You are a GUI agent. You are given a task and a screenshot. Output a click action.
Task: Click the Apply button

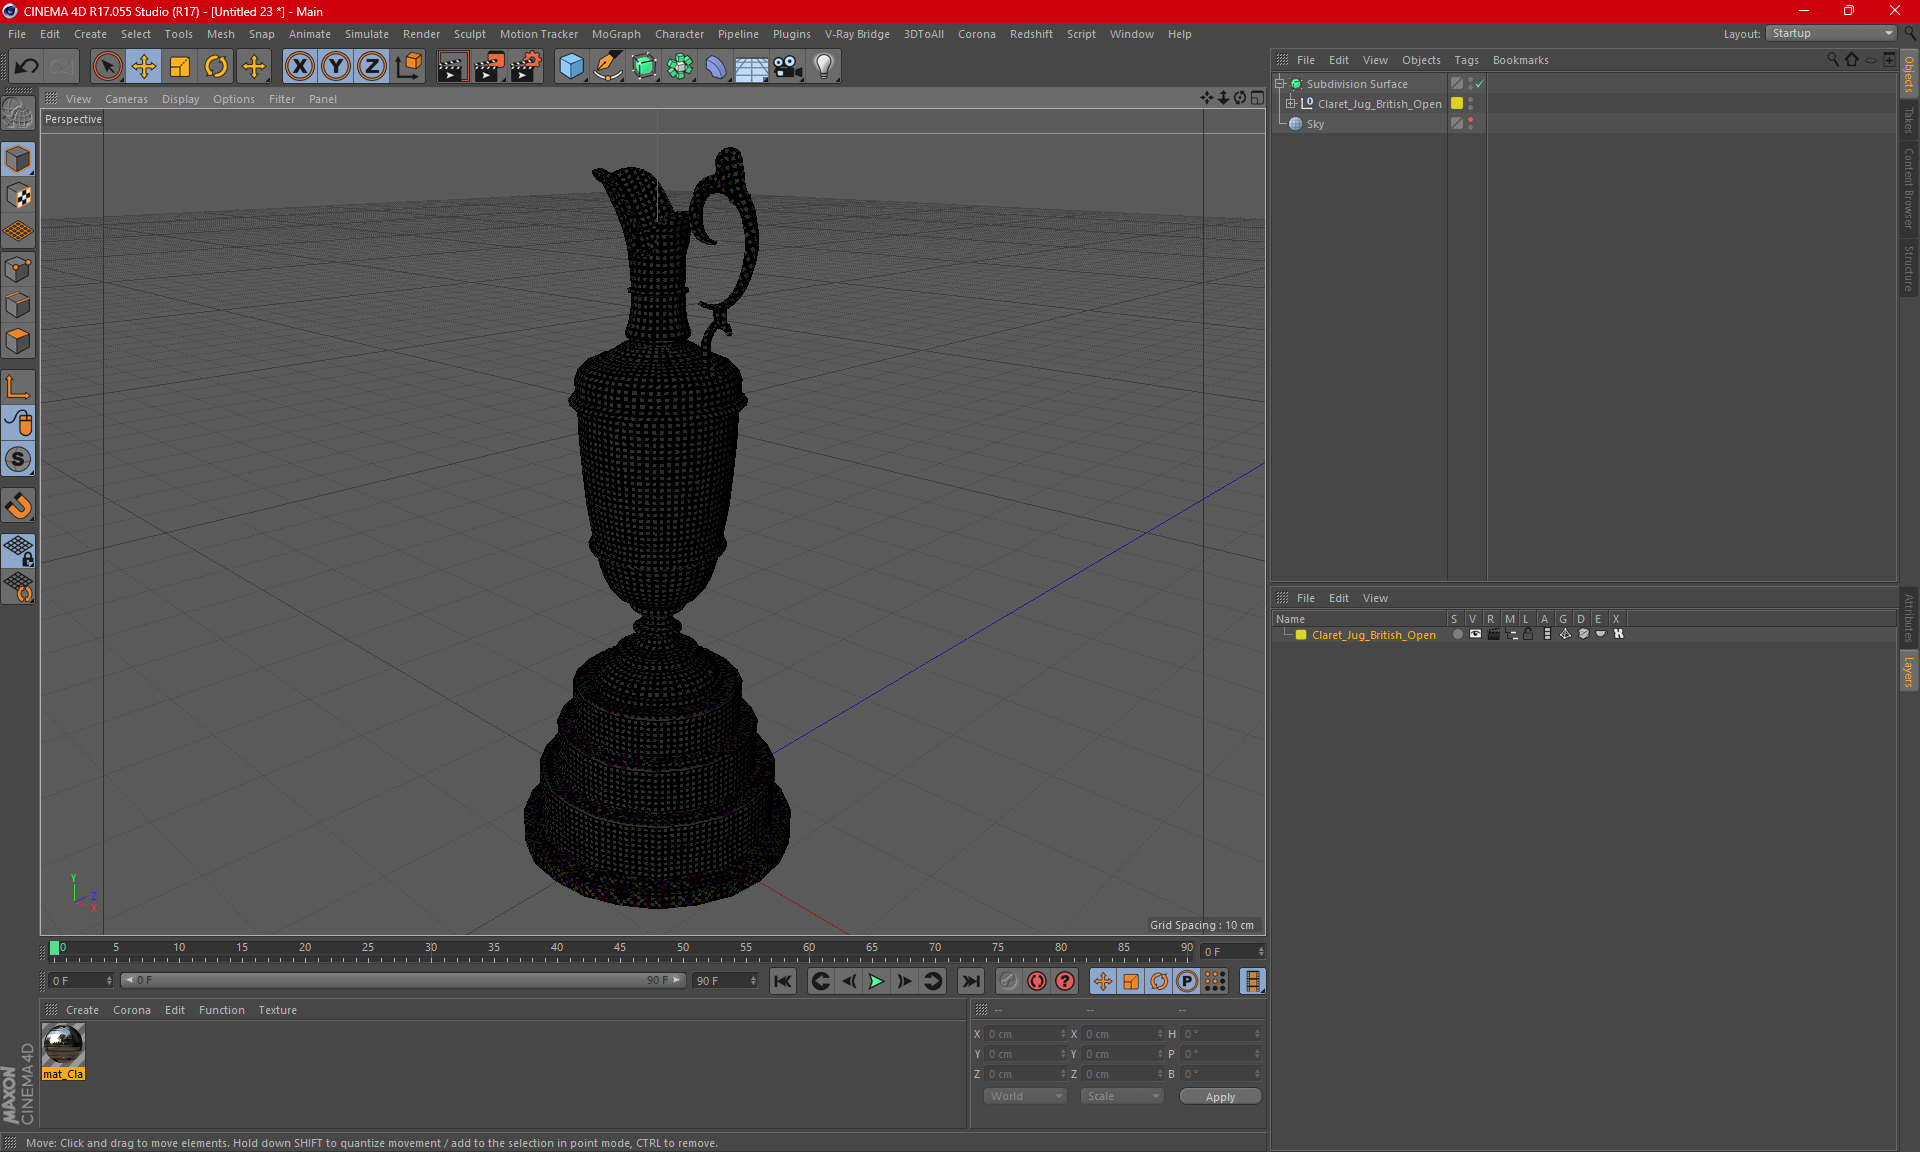coord(1220,1096)
